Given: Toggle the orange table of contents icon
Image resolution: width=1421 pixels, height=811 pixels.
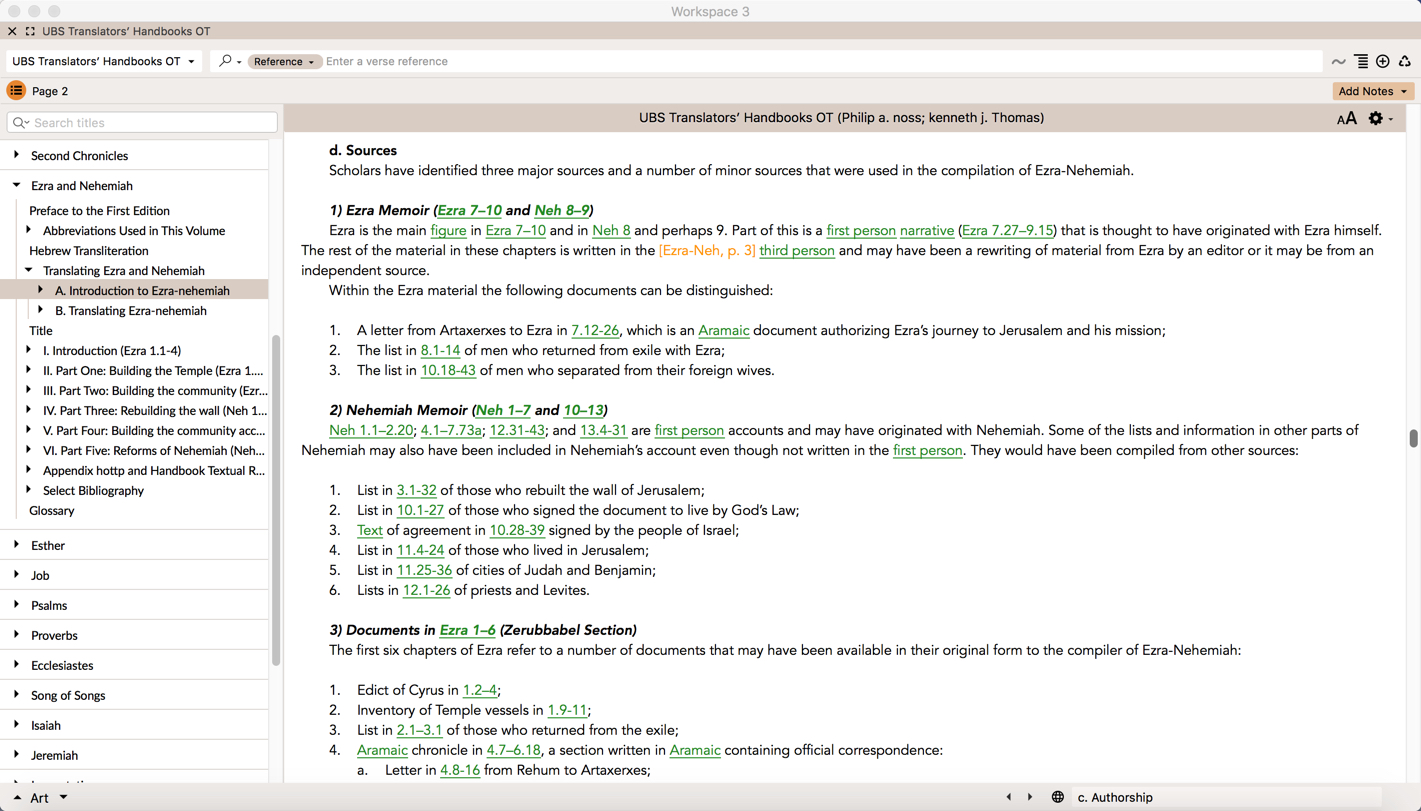Looking at the screenshot, I should 16,91.
